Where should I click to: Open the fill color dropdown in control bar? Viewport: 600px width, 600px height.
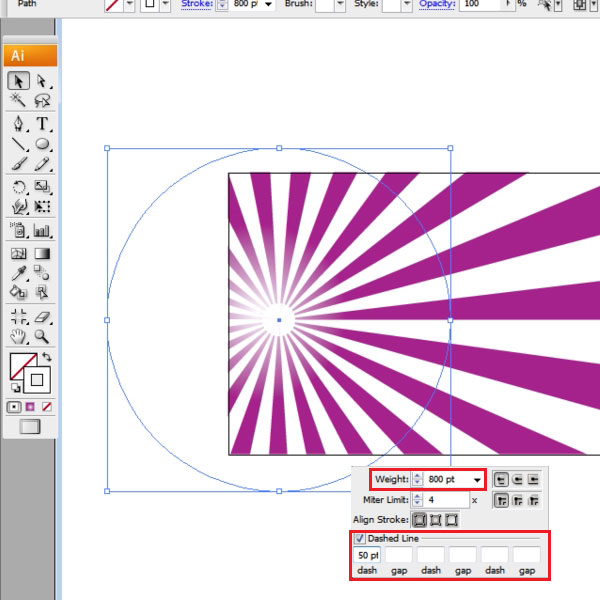pyautogui.click(x=130, y=5)
